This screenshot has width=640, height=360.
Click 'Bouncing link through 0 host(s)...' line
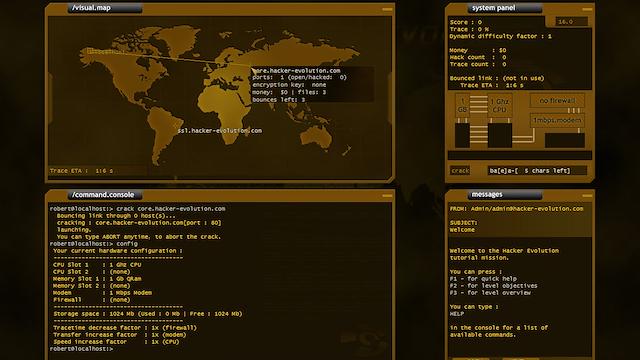click(116, 216)
